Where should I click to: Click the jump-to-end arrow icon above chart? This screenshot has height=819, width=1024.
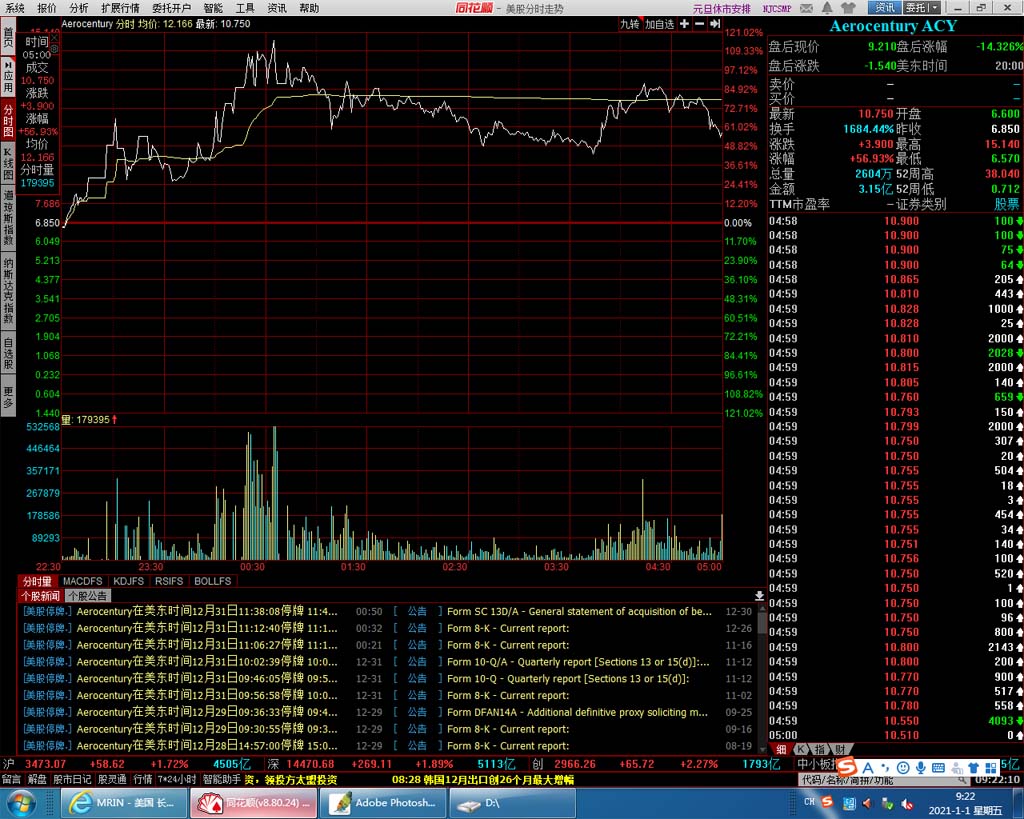tap(715, 24)
